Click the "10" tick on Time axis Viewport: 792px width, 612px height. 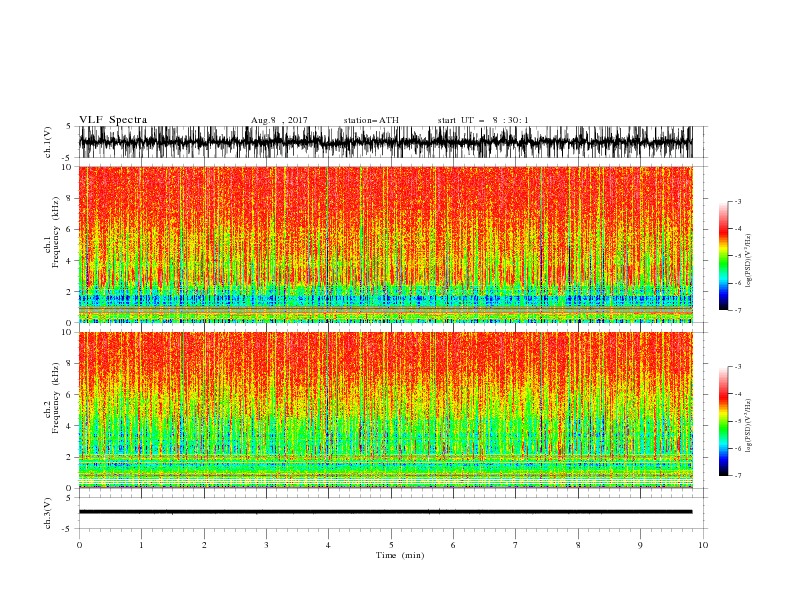pyautogui.click(x=703, y=545)
